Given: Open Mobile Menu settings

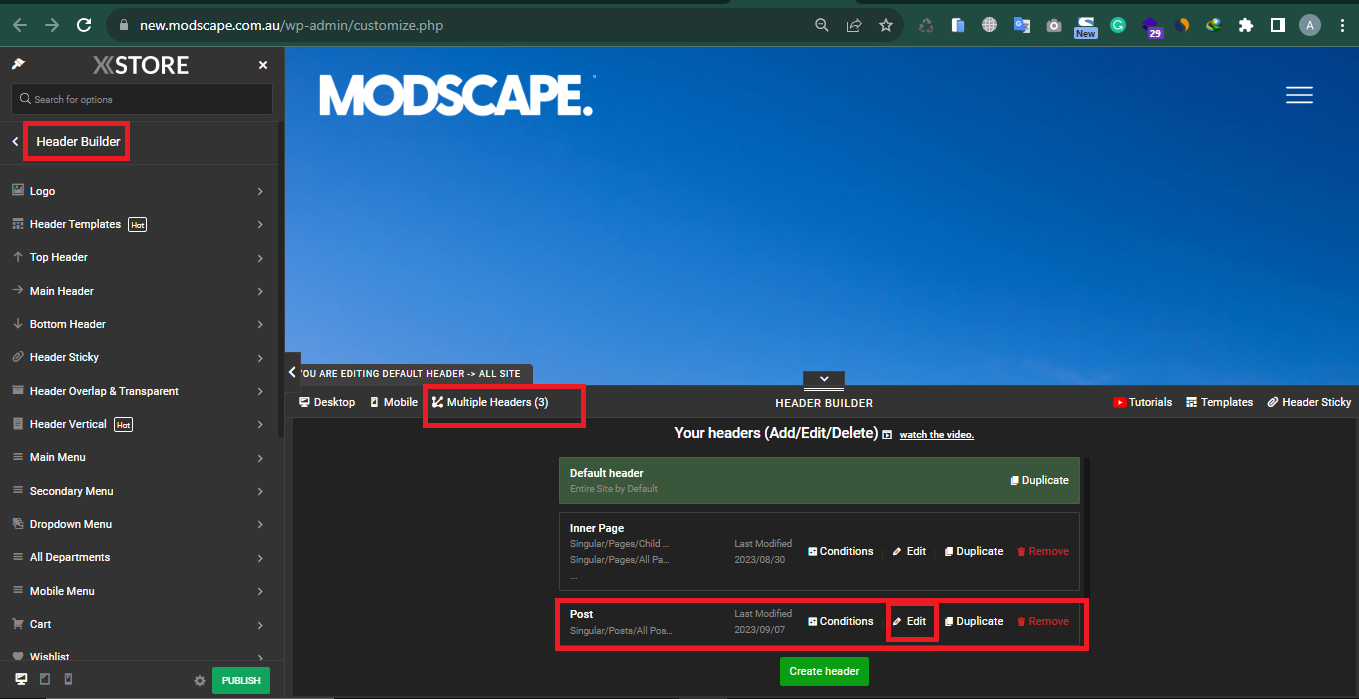Looking at the screenshot, I should pos(138,591).
